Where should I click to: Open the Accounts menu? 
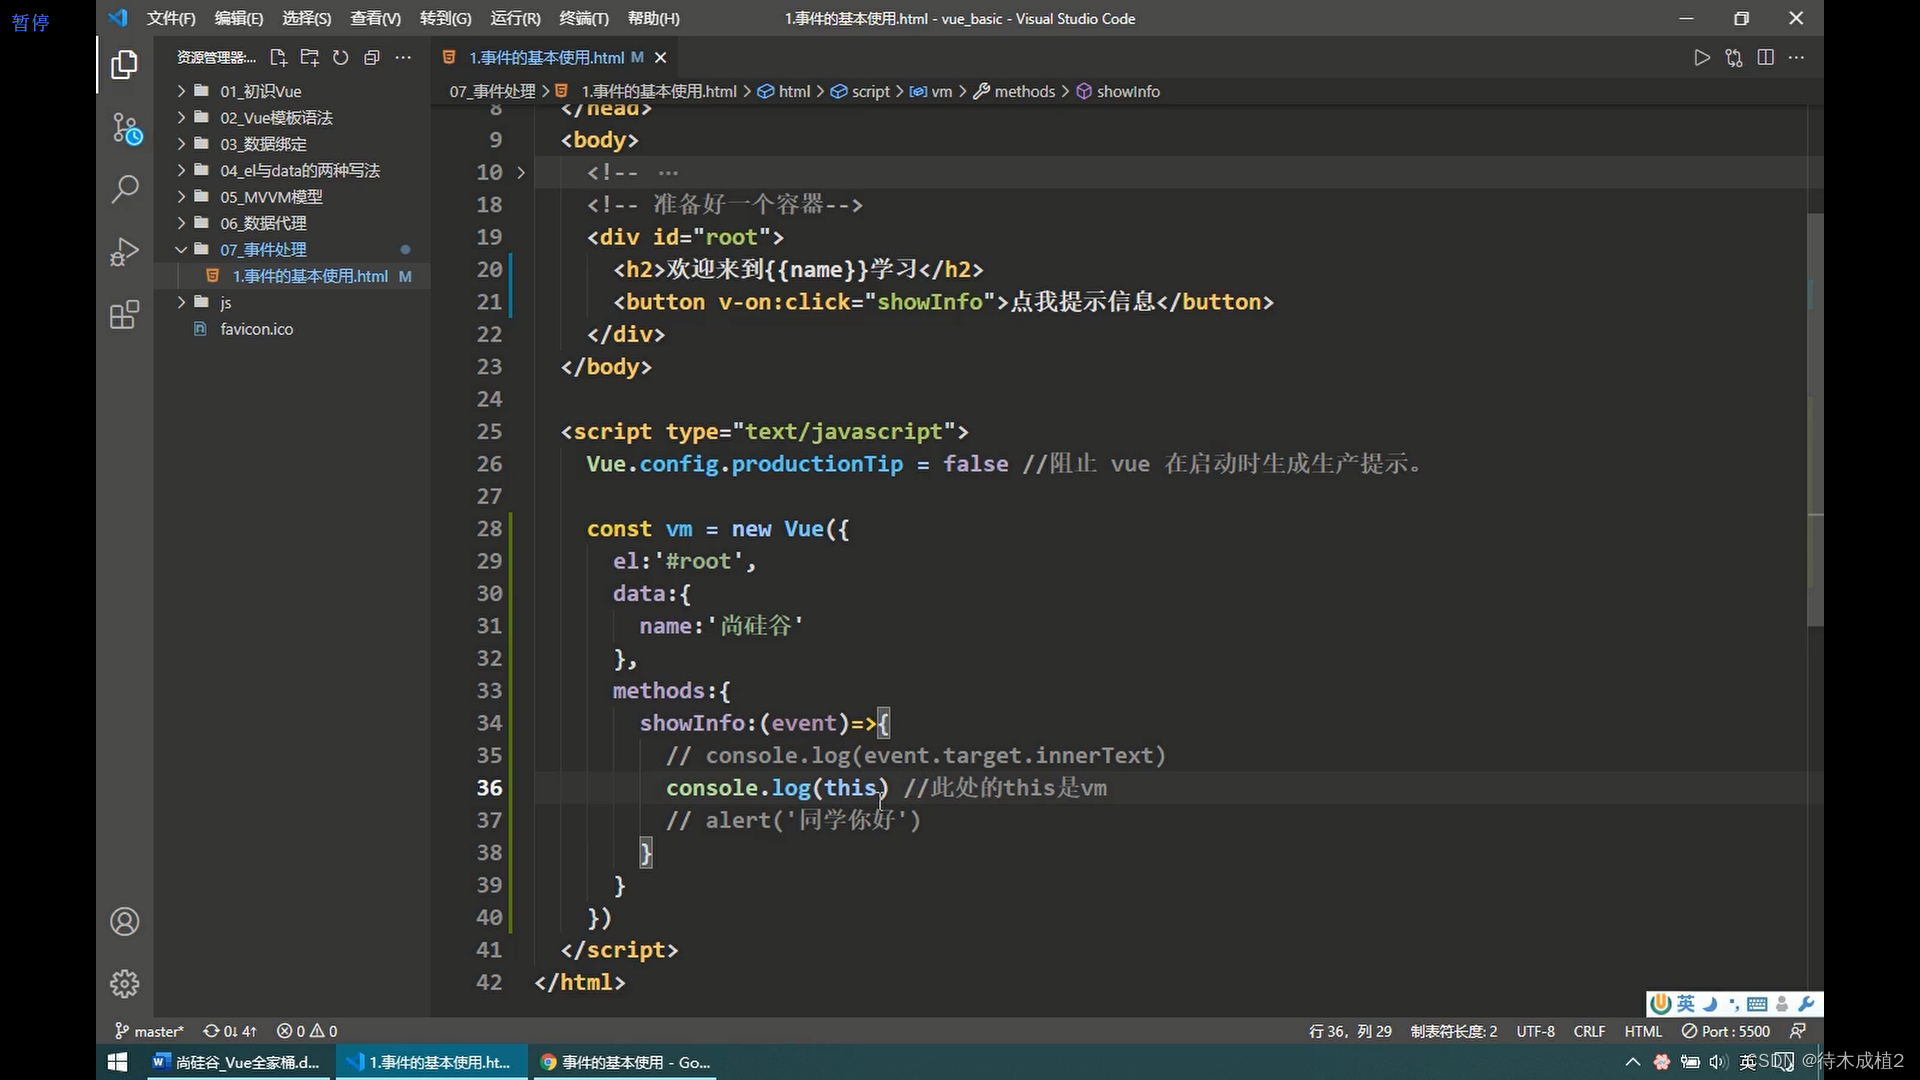[x=124, y=921]
